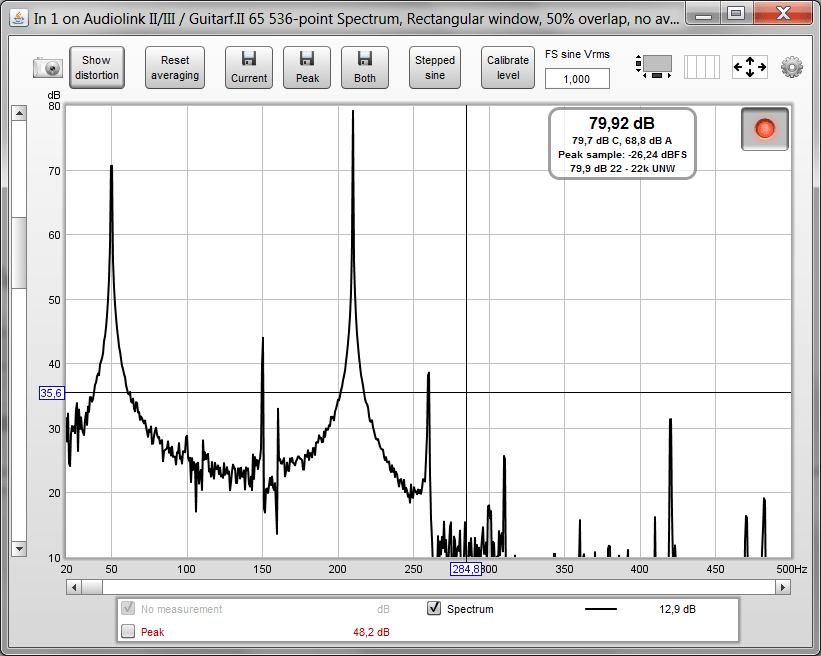Image resolution: width=821 pixels, height=656 pixels.
Task: Save Both traces with floppy icon
Action: coord(364,68)
